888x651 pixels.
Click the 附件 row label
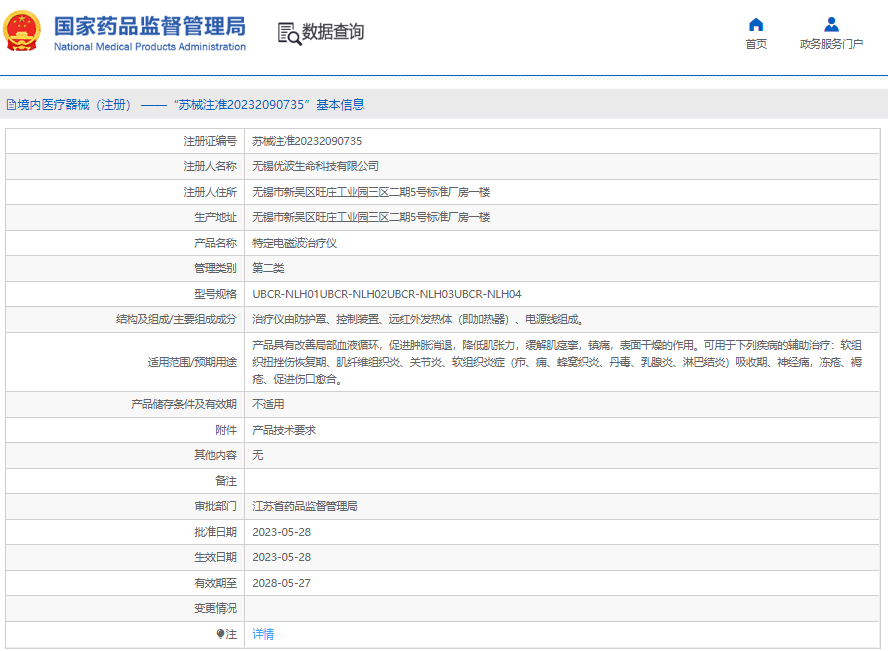[226, 430]
